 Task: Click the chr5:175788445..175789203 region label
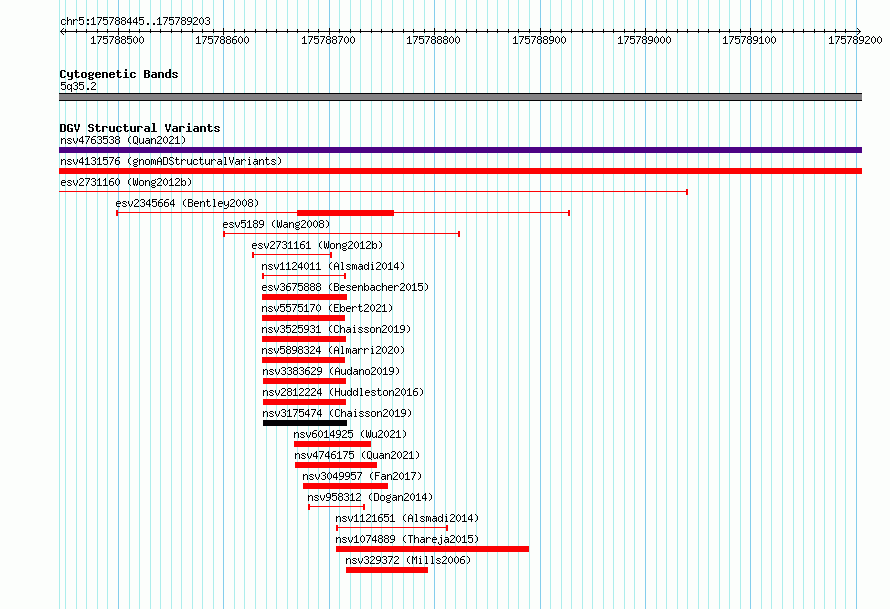(135, 21)
